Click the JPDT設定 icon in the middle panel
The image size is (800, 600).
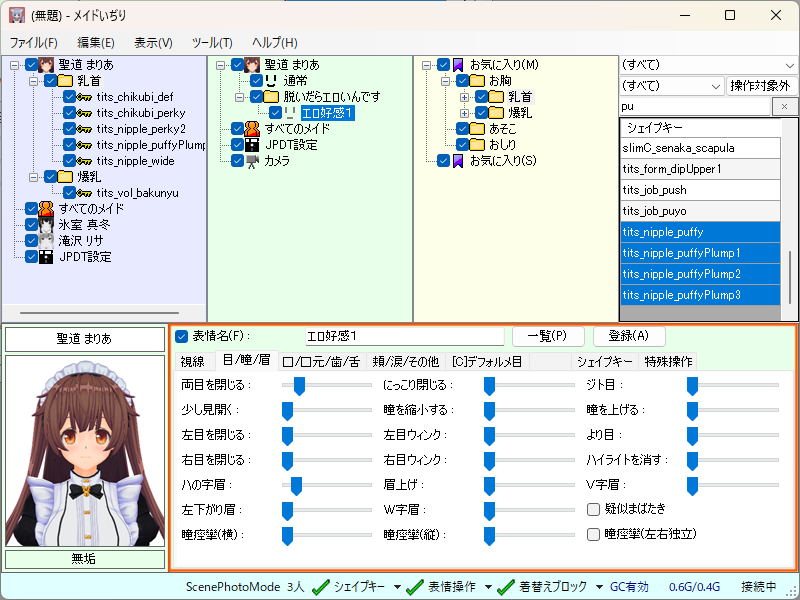point(253,145)
